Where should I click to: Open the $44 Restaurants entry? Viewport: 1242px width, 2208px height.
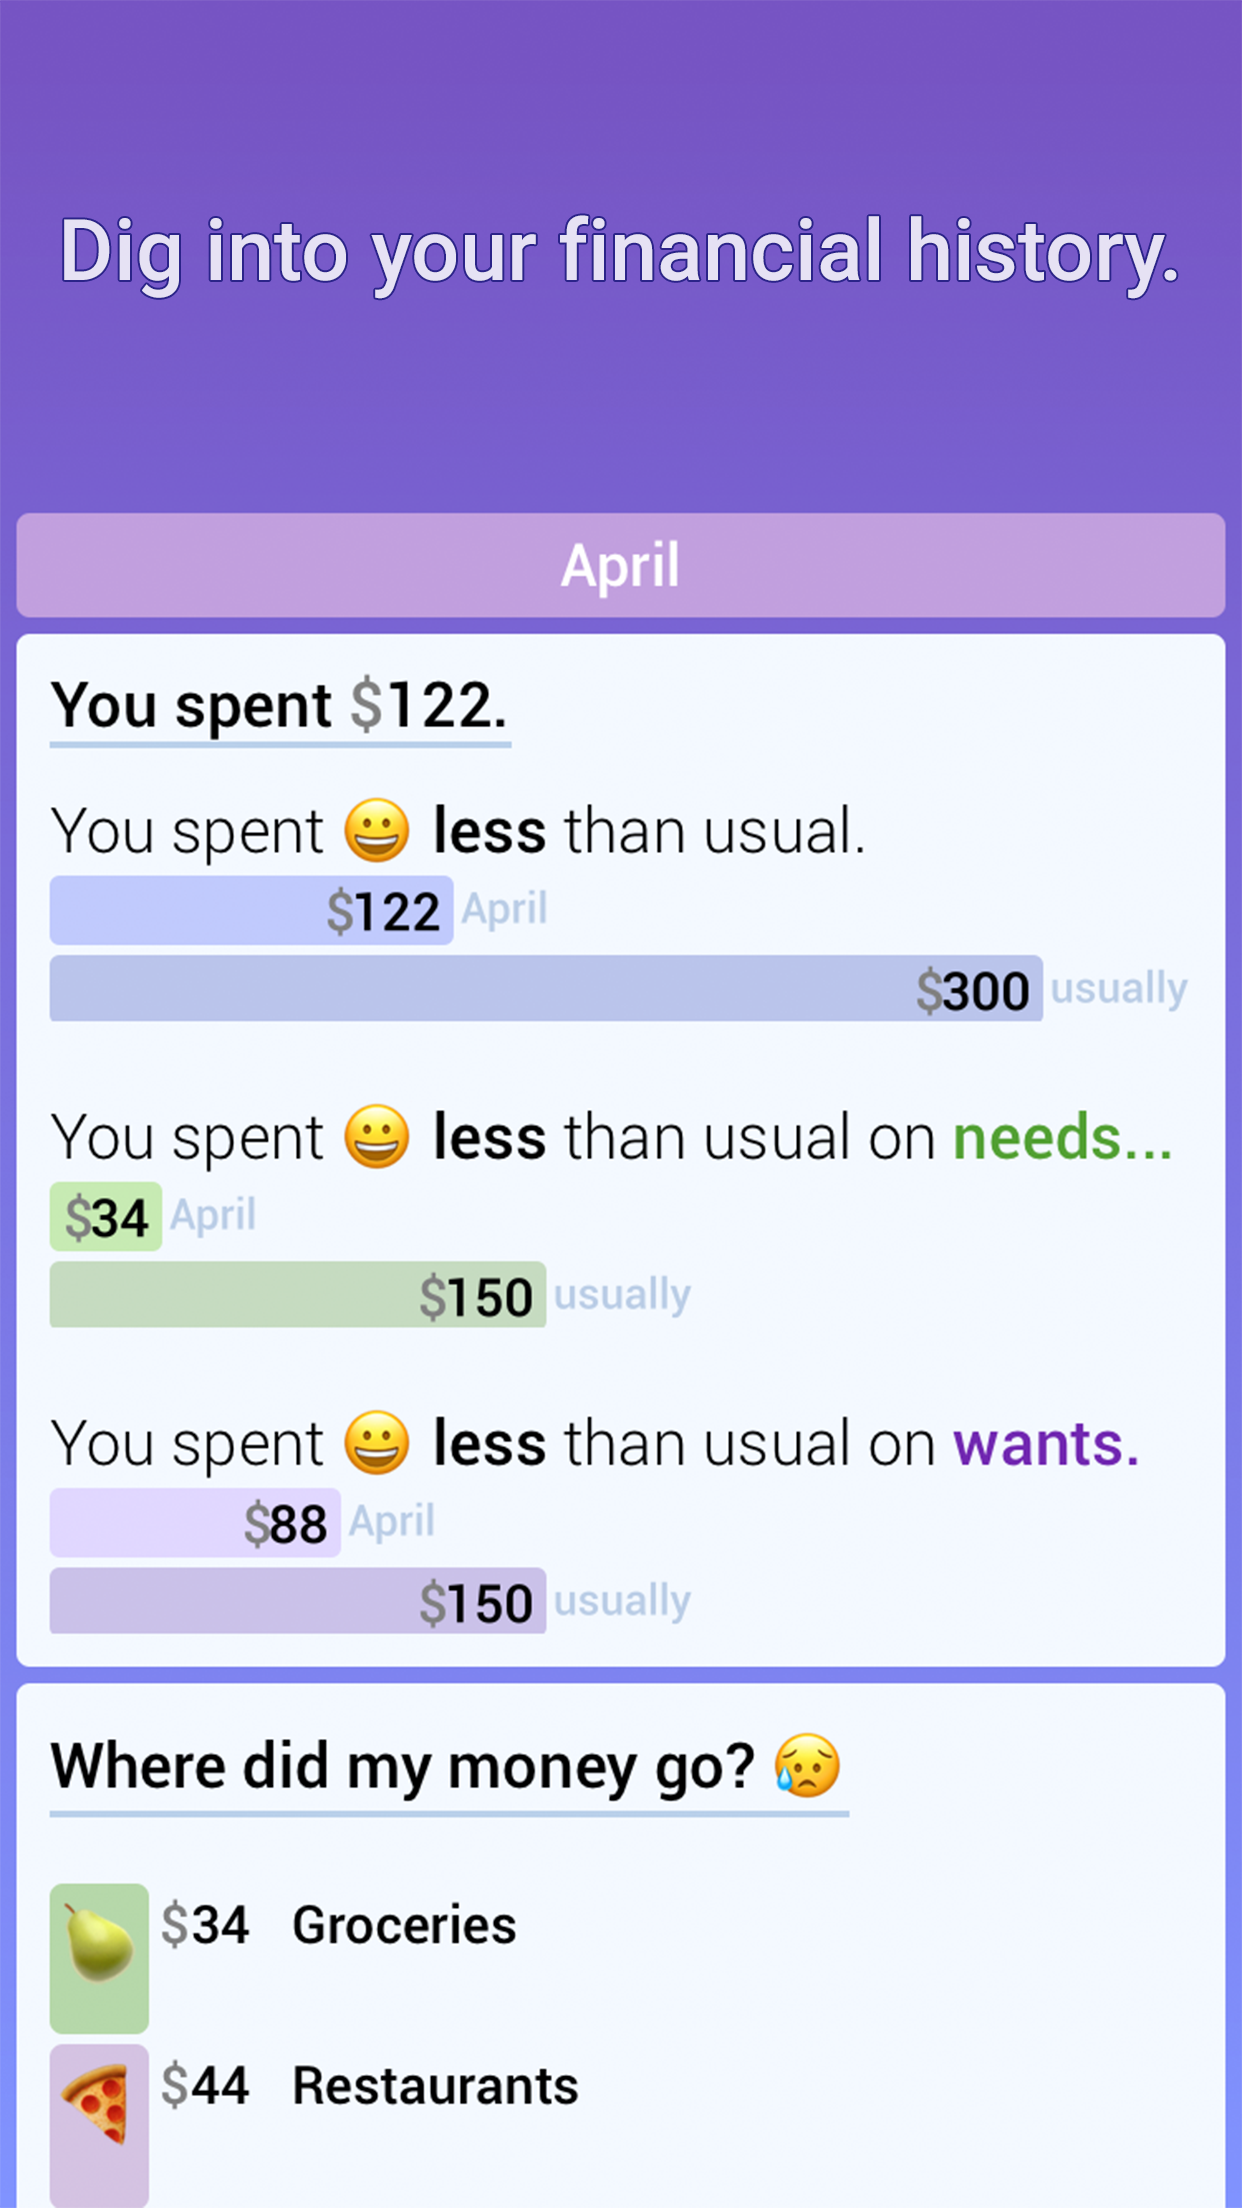click(434, 2086)
